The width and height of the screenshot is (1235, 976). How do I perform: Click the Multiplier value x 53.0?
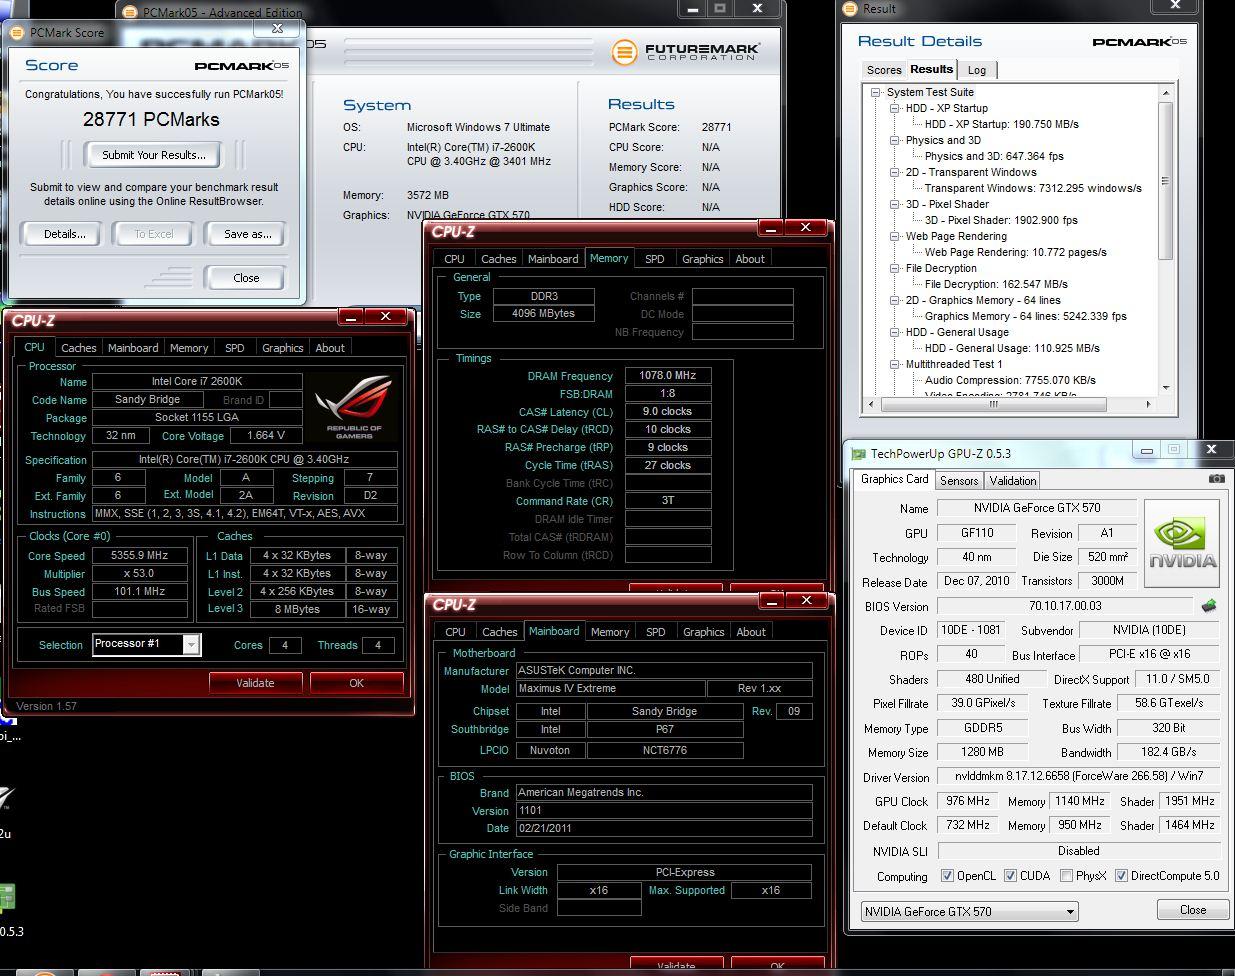(140, 574)
